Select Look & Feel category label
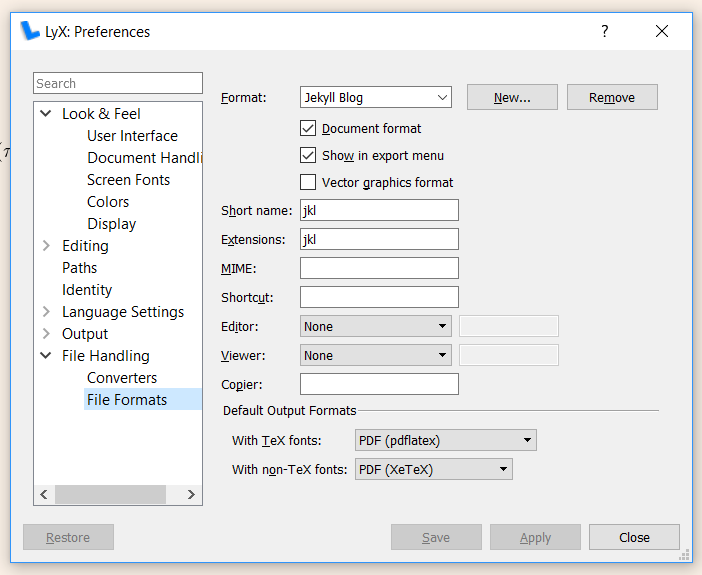The height and width of the screenshot is (575, 702). click(101, 114)
